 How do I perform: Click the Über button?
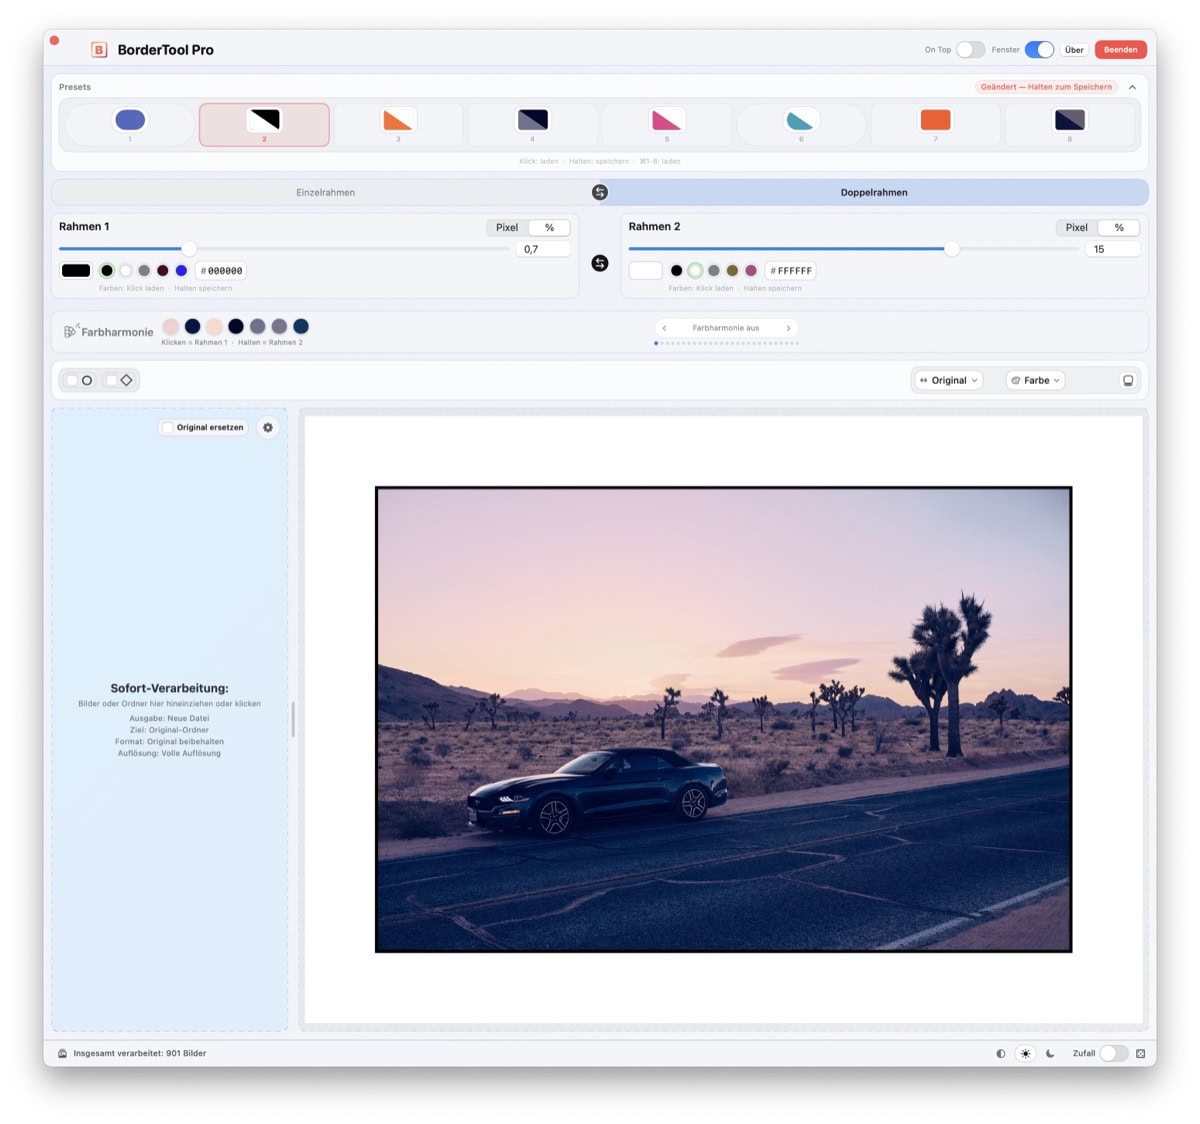[x=1073, y=49]
